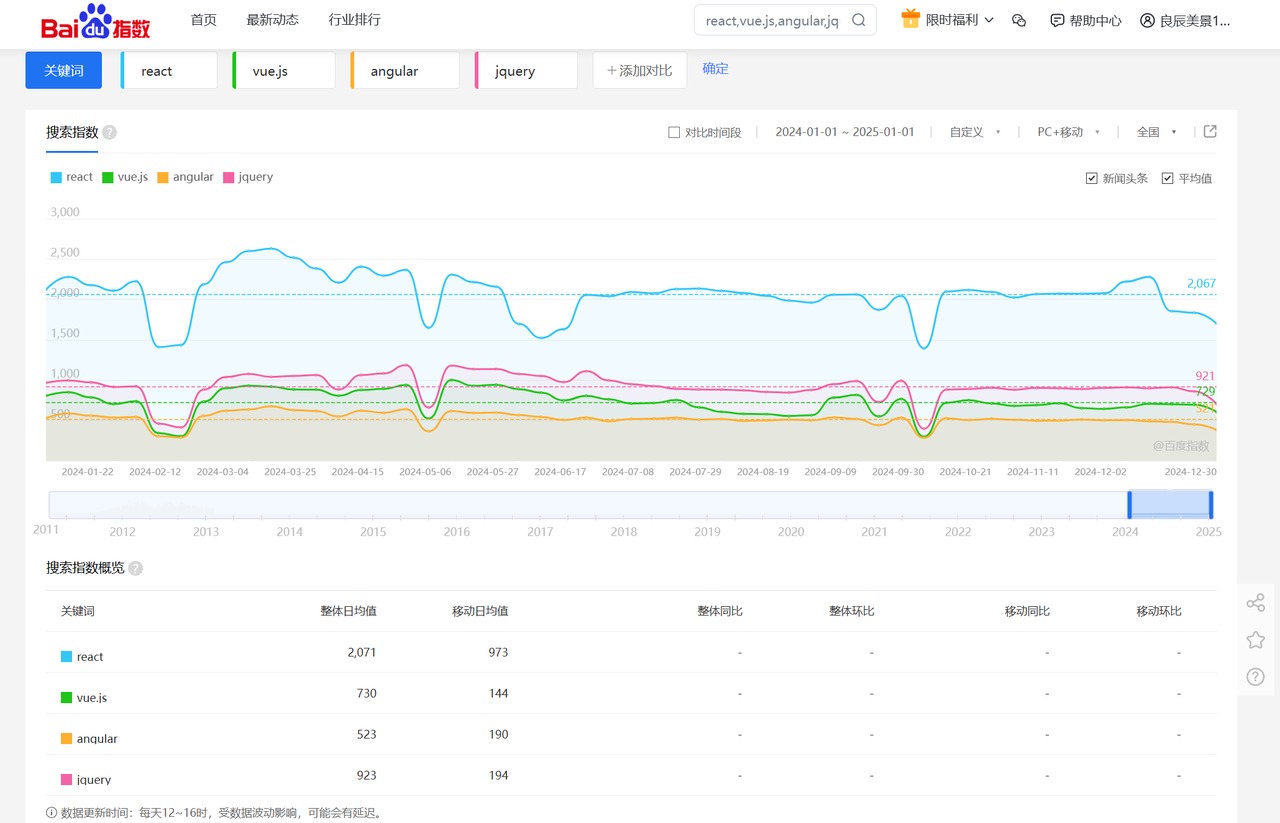1280x823 pixels.
Task: Toggle react series in chart legend
Action: pyautogui.click(x=72, y=177)
